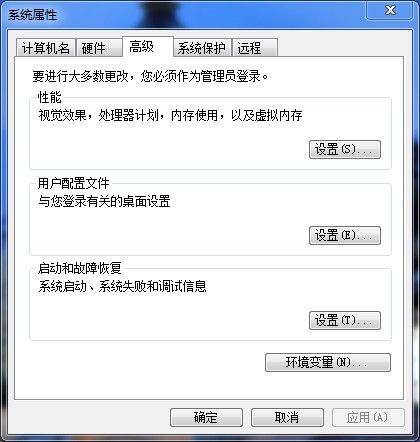Click the 启动和故障恢复 group heading
Image resolution: width=420 pixels, height=442 pixels.
(x=79, y=269)
